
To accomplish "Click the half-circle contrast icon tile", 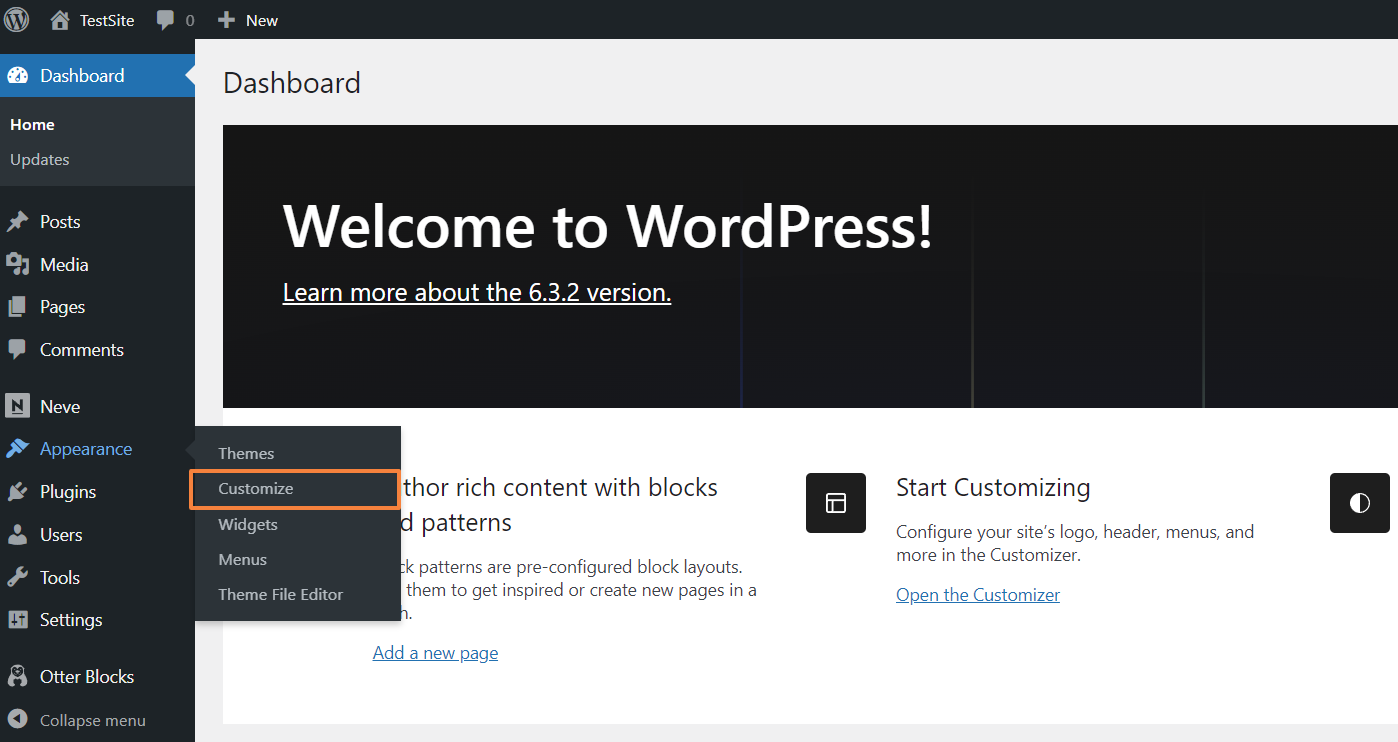I will pos(1360,503).
